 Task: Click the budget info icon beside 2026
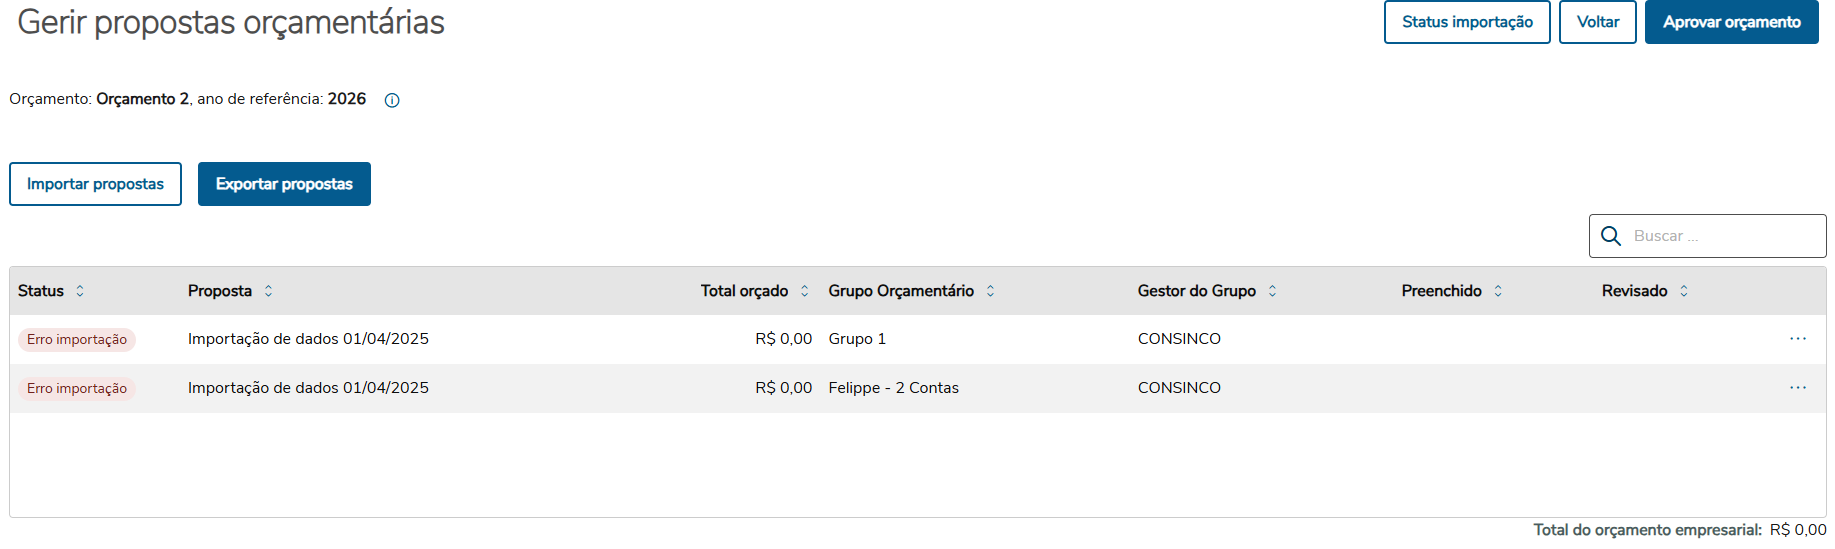tap(392, 100)
